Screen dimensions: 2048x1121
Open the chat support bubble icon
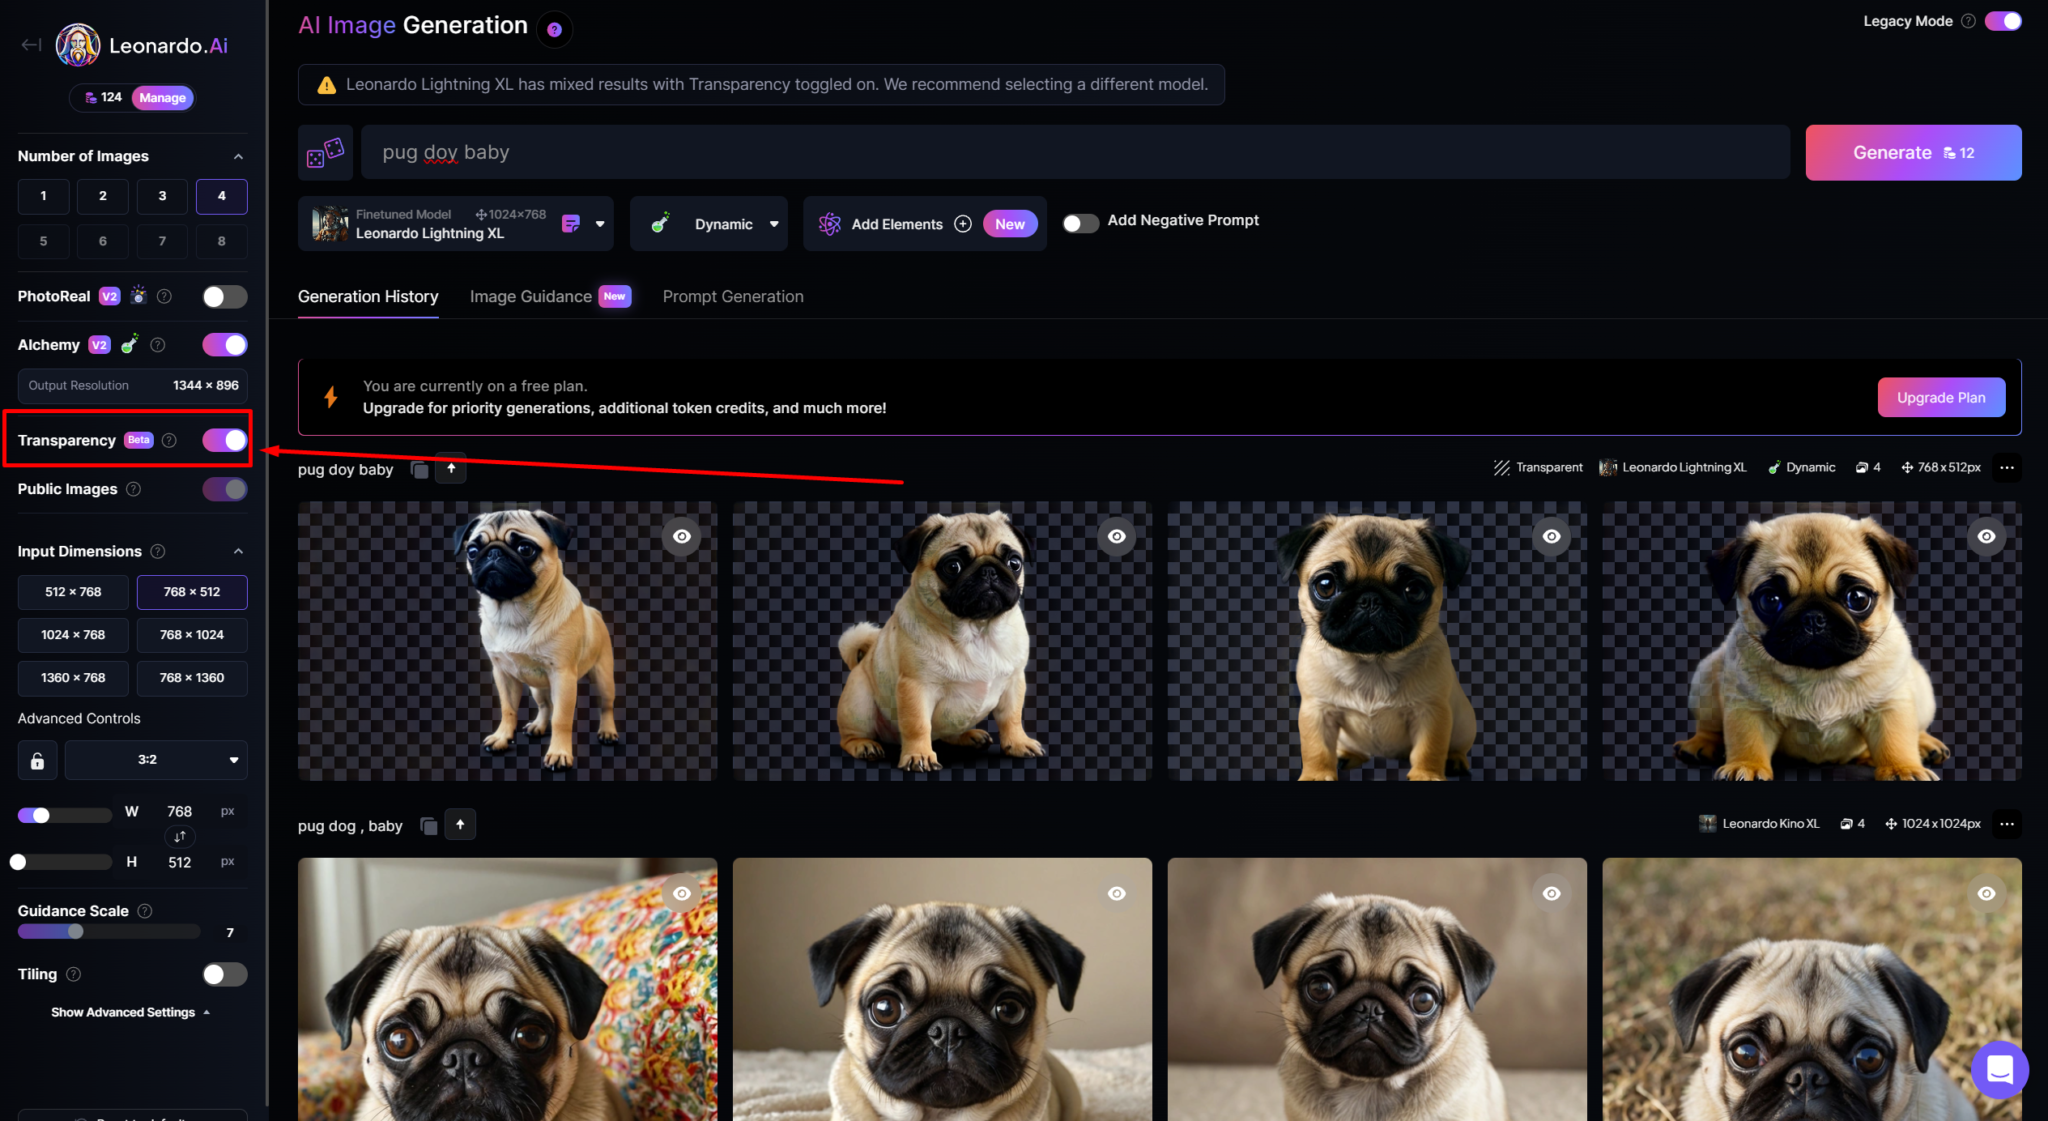(x=1999, y=1069)
